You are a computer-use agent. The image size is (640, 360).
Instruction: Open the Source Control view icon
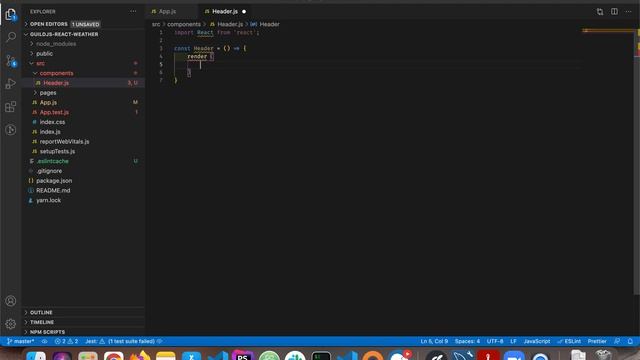pyautogui.click(x=11, y=61)
